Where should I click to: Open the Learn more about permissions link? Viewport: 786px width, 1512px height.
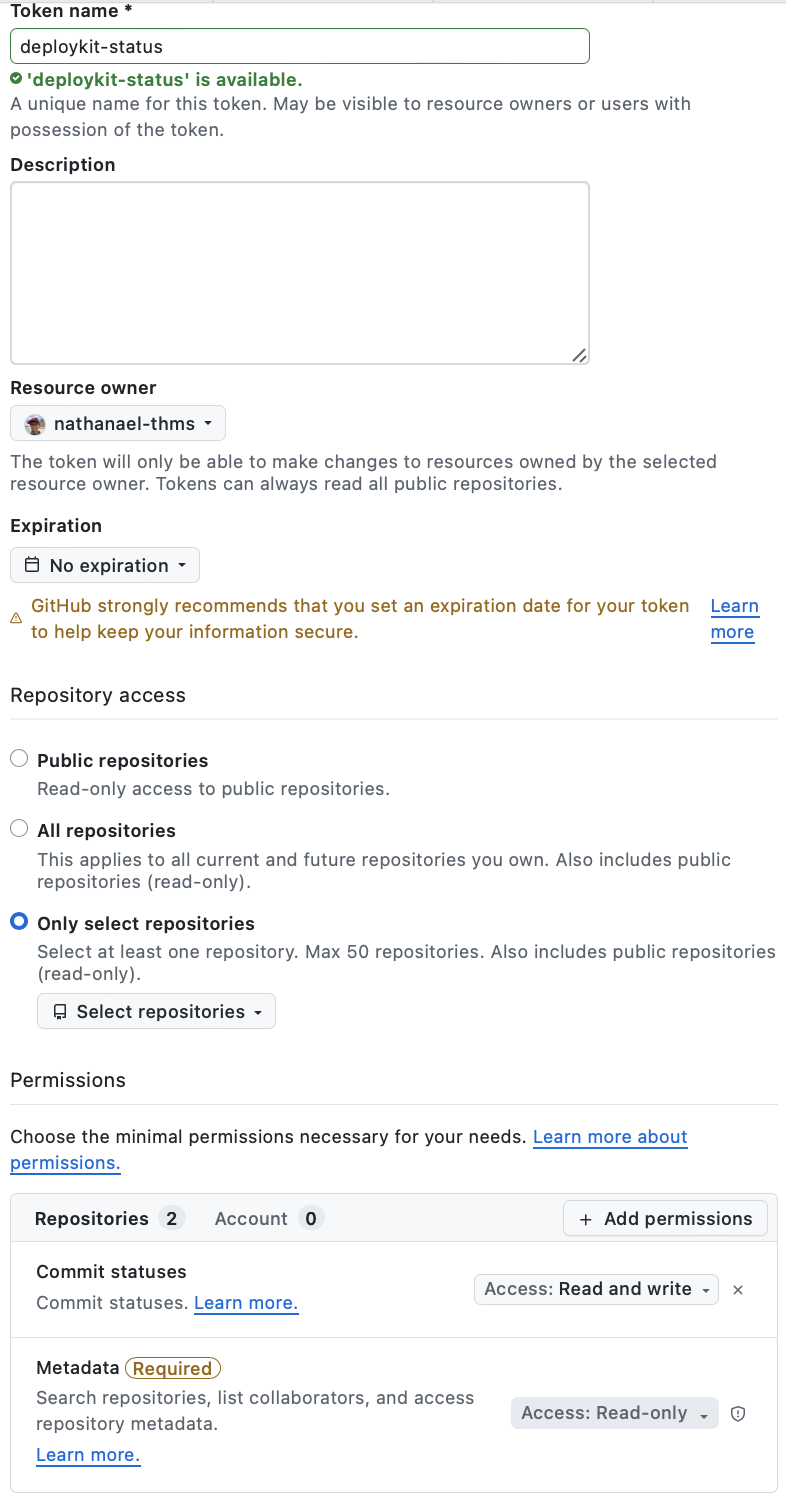610,1137
